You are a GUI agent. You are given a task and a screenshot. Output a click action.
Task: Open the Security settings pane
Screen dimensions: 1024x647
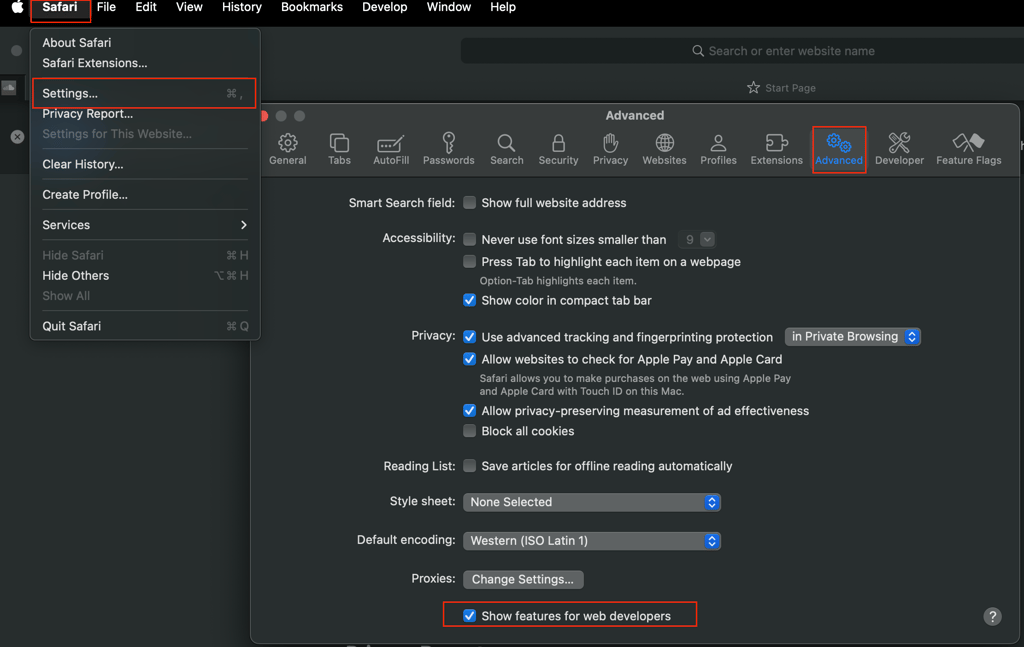(x=558, y=150)
